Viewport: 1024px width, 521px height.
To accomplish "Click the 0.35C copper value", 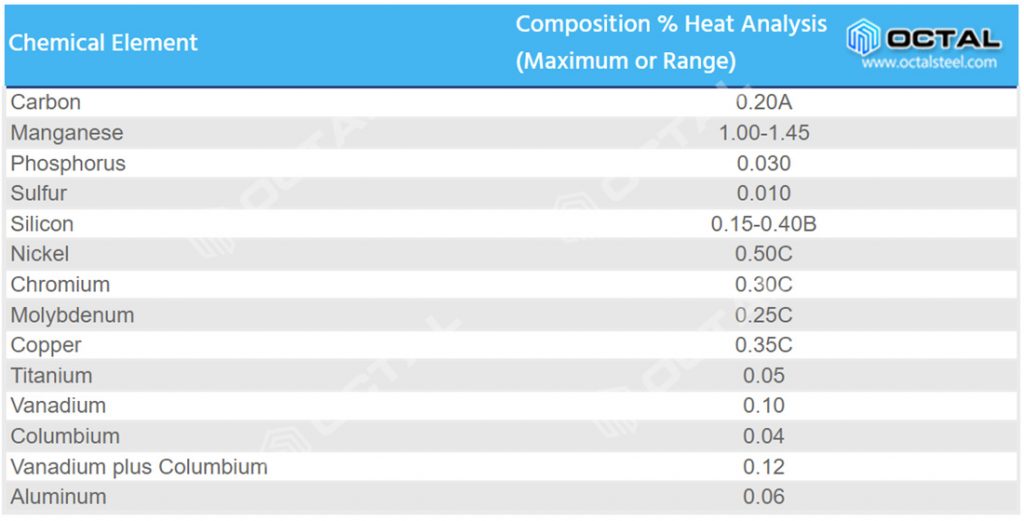I will (x=764, y=345).
